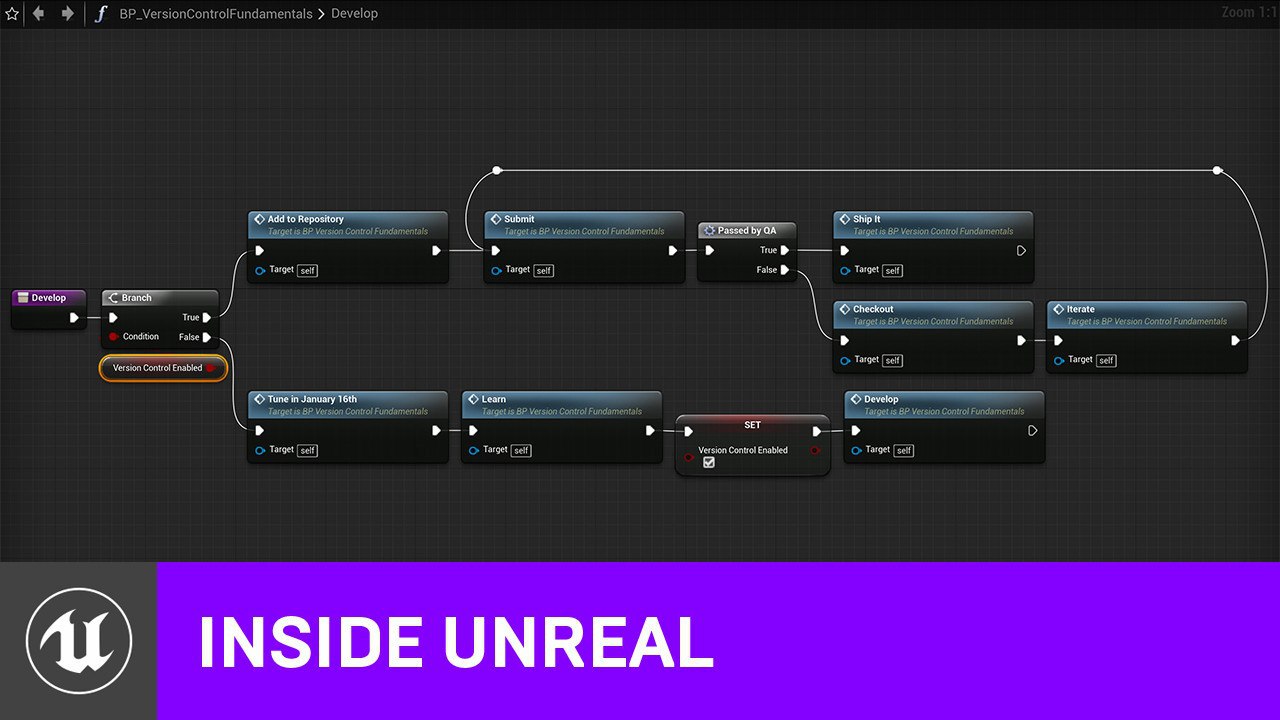Image resolution: width=1280 pixels, height=720 pixels.
Task: Toggle Version Control Enabled checkbox in SET node
Action: pos(709,462)
